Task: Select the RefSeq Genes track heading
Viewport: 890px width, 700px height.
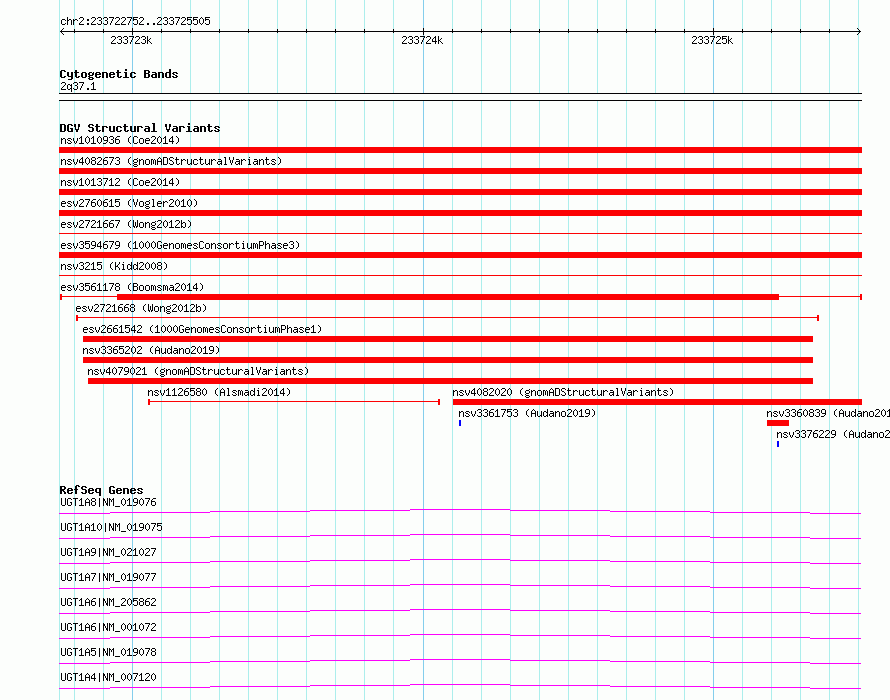Action: tap(102, 490)
